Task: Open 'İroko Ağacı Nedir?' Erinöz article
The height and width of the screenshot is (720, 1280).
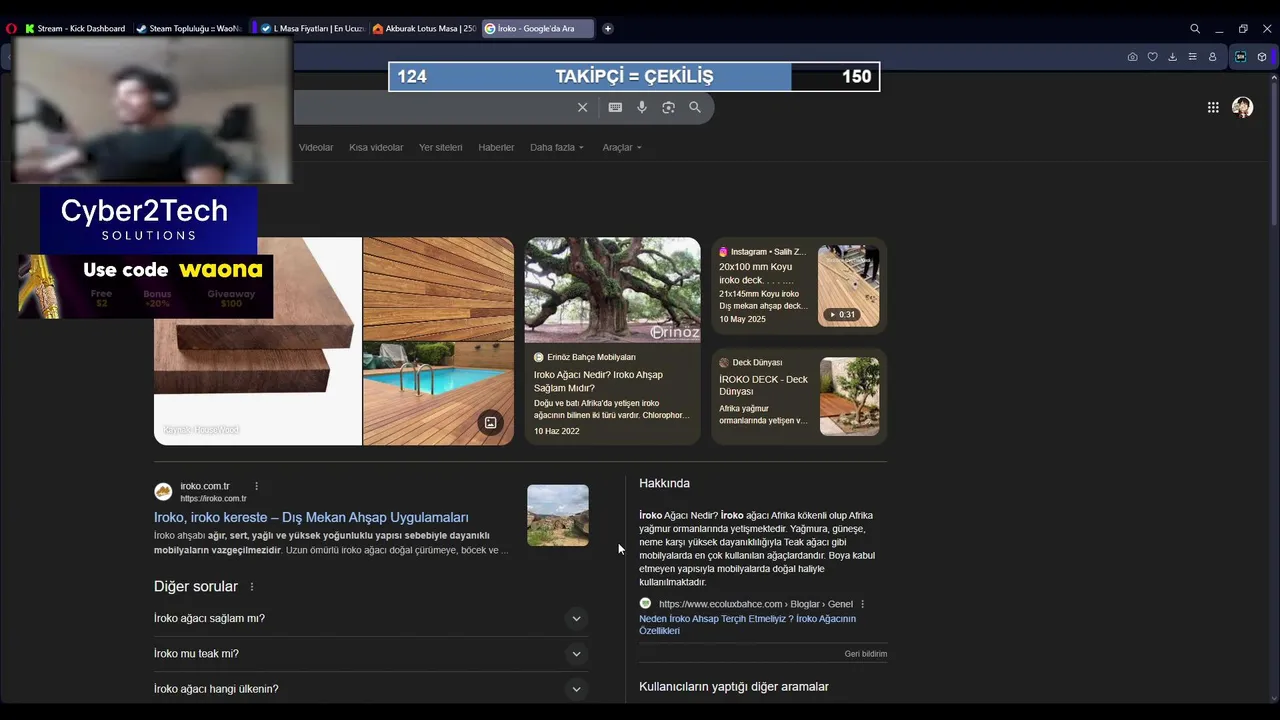Action: coord(598,381)
